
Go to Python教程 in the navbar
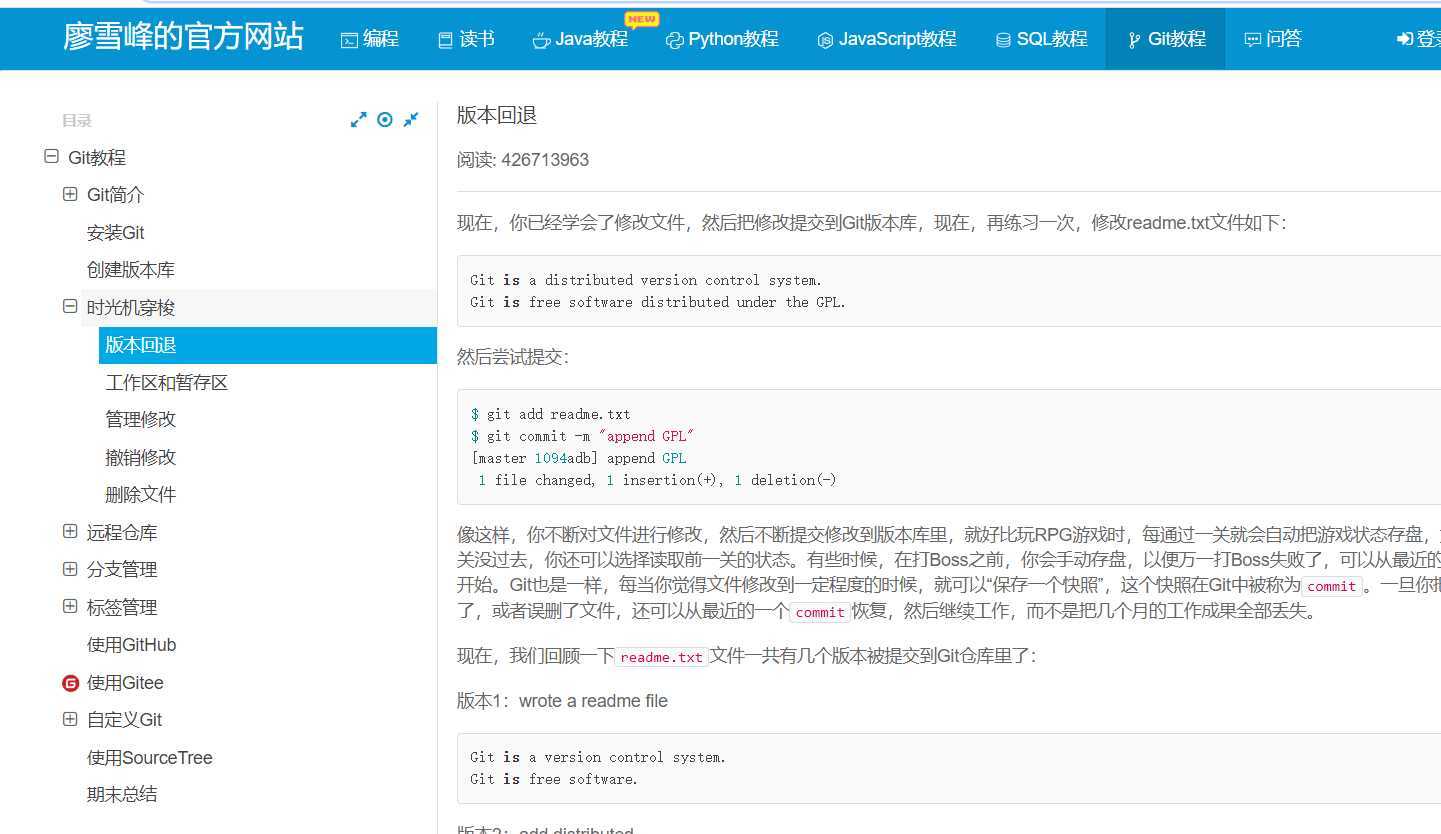point(722,39)
